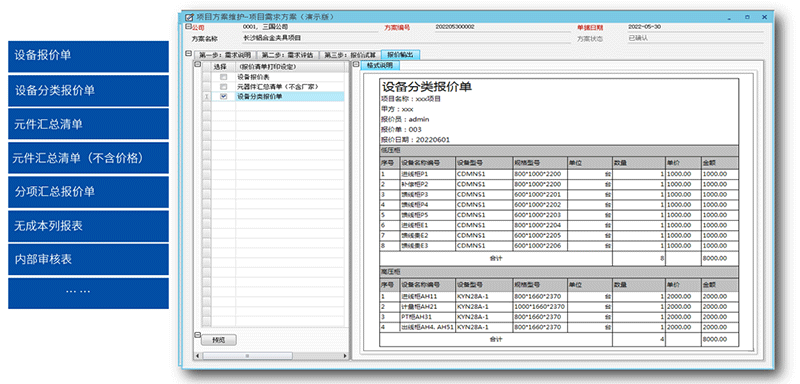800x384 pixels.
Task: Click the PT柜AH31 cell
Action: (427, 317)
